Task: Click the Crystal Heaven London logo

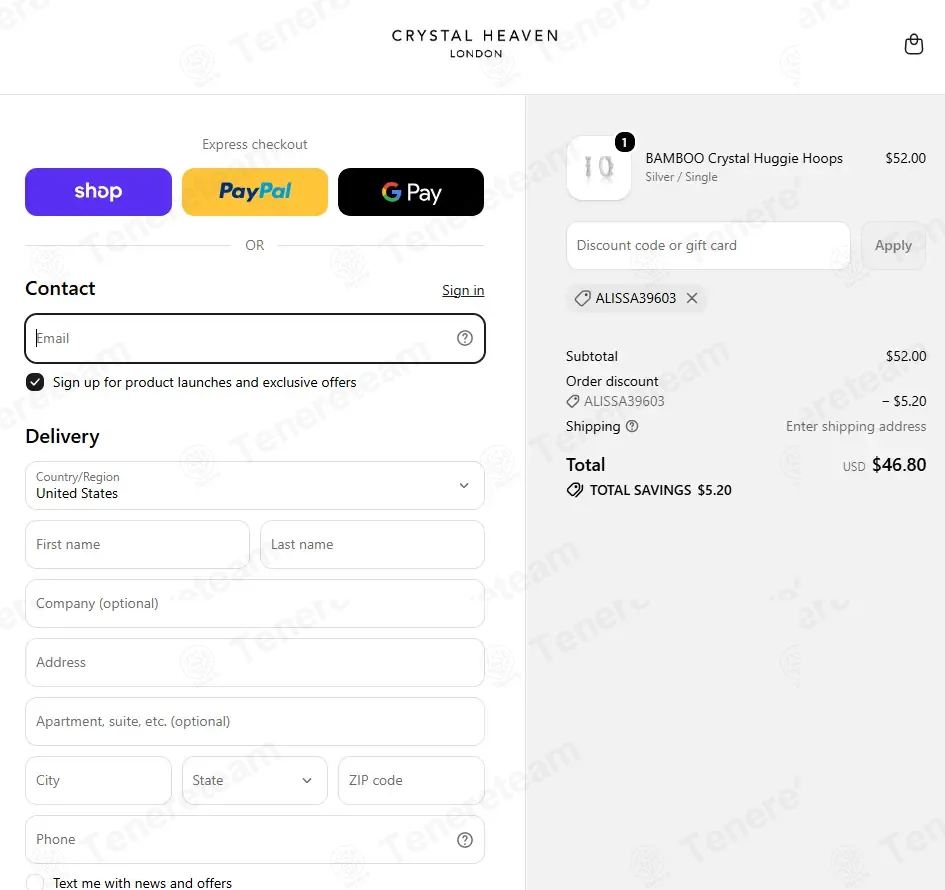Action: tap(475, 43)
